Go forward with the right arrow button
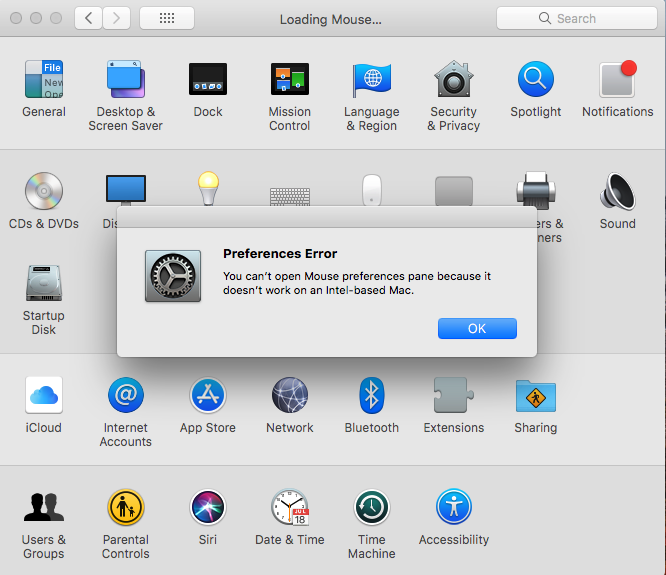The height and width of the screenshot is (575, 666). point(116,18)
